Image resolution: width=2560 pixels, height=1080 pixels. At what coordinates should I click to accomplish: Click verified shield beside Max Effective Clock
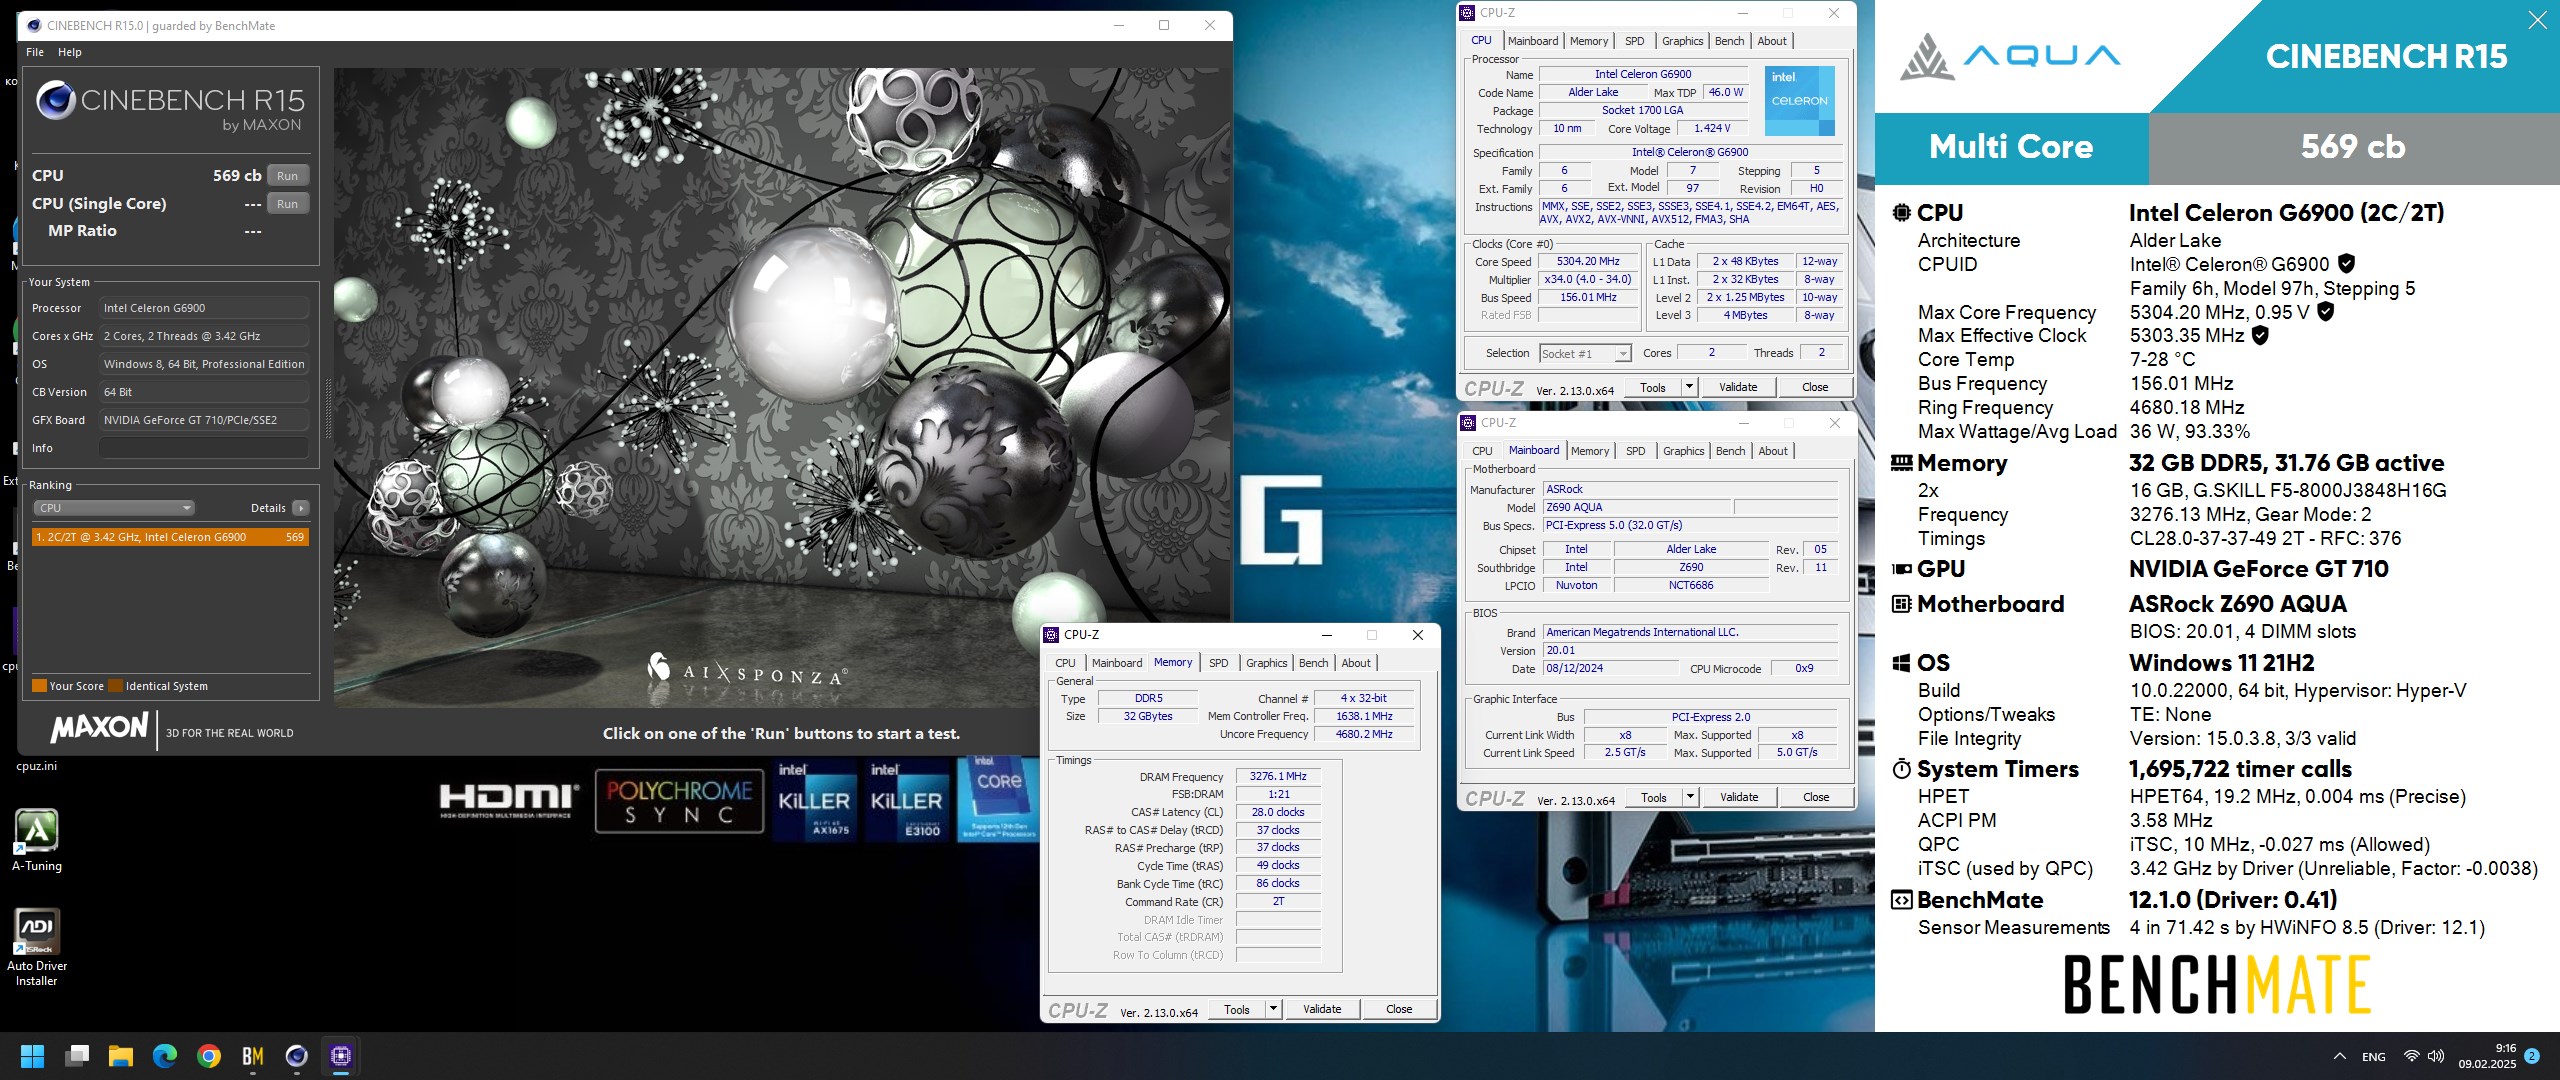click(x=2260, y=335)
